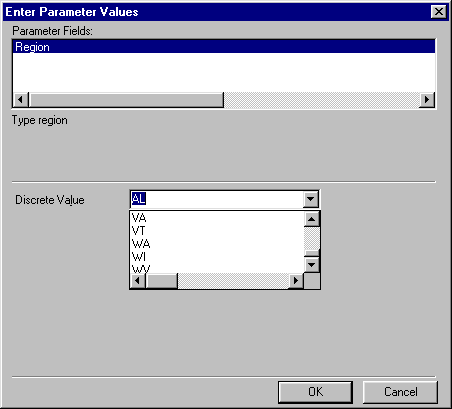Click the dropdown list's up scroll arrow

click(x=312, y=219)
